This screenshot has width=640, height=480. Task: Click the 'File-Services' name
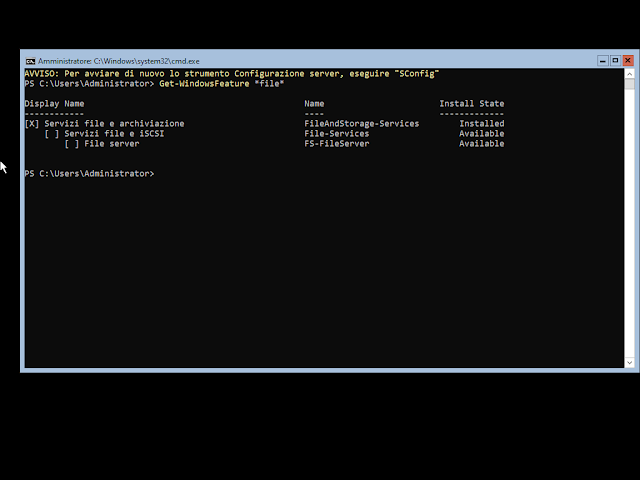[x=337, y=134]
